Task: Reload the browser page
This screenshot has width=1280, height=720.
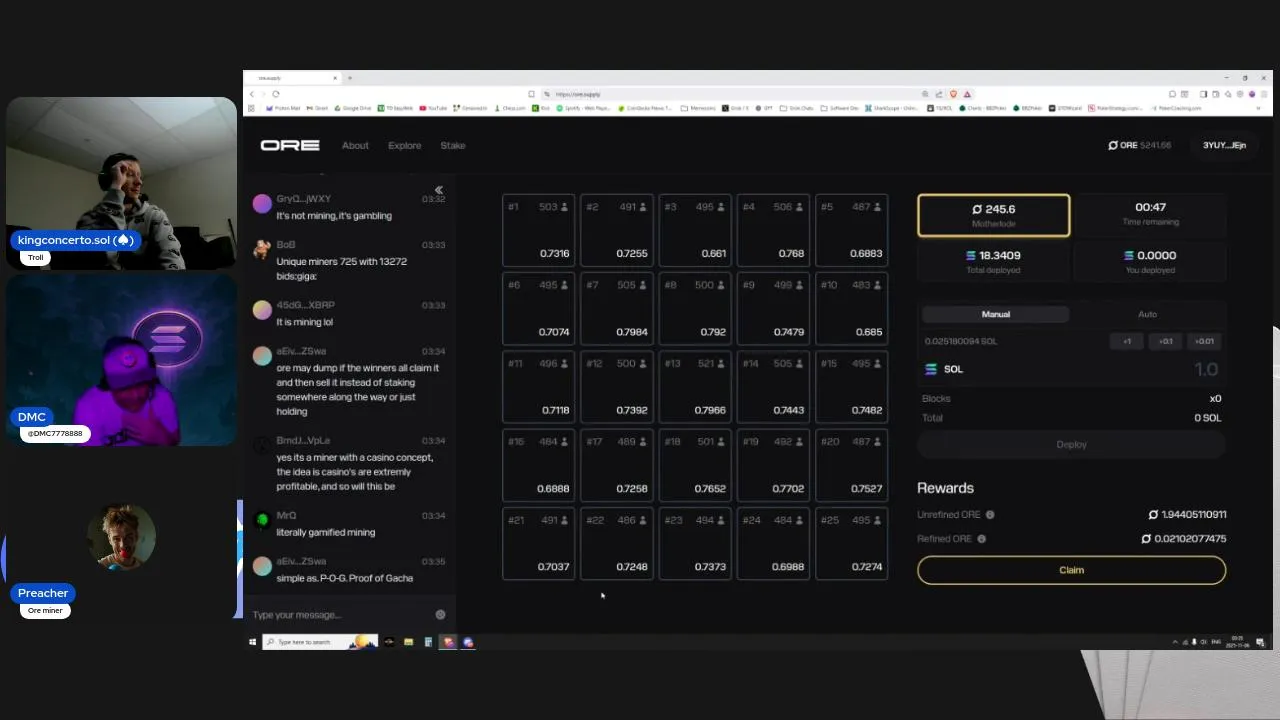Action: coord(275,94)
